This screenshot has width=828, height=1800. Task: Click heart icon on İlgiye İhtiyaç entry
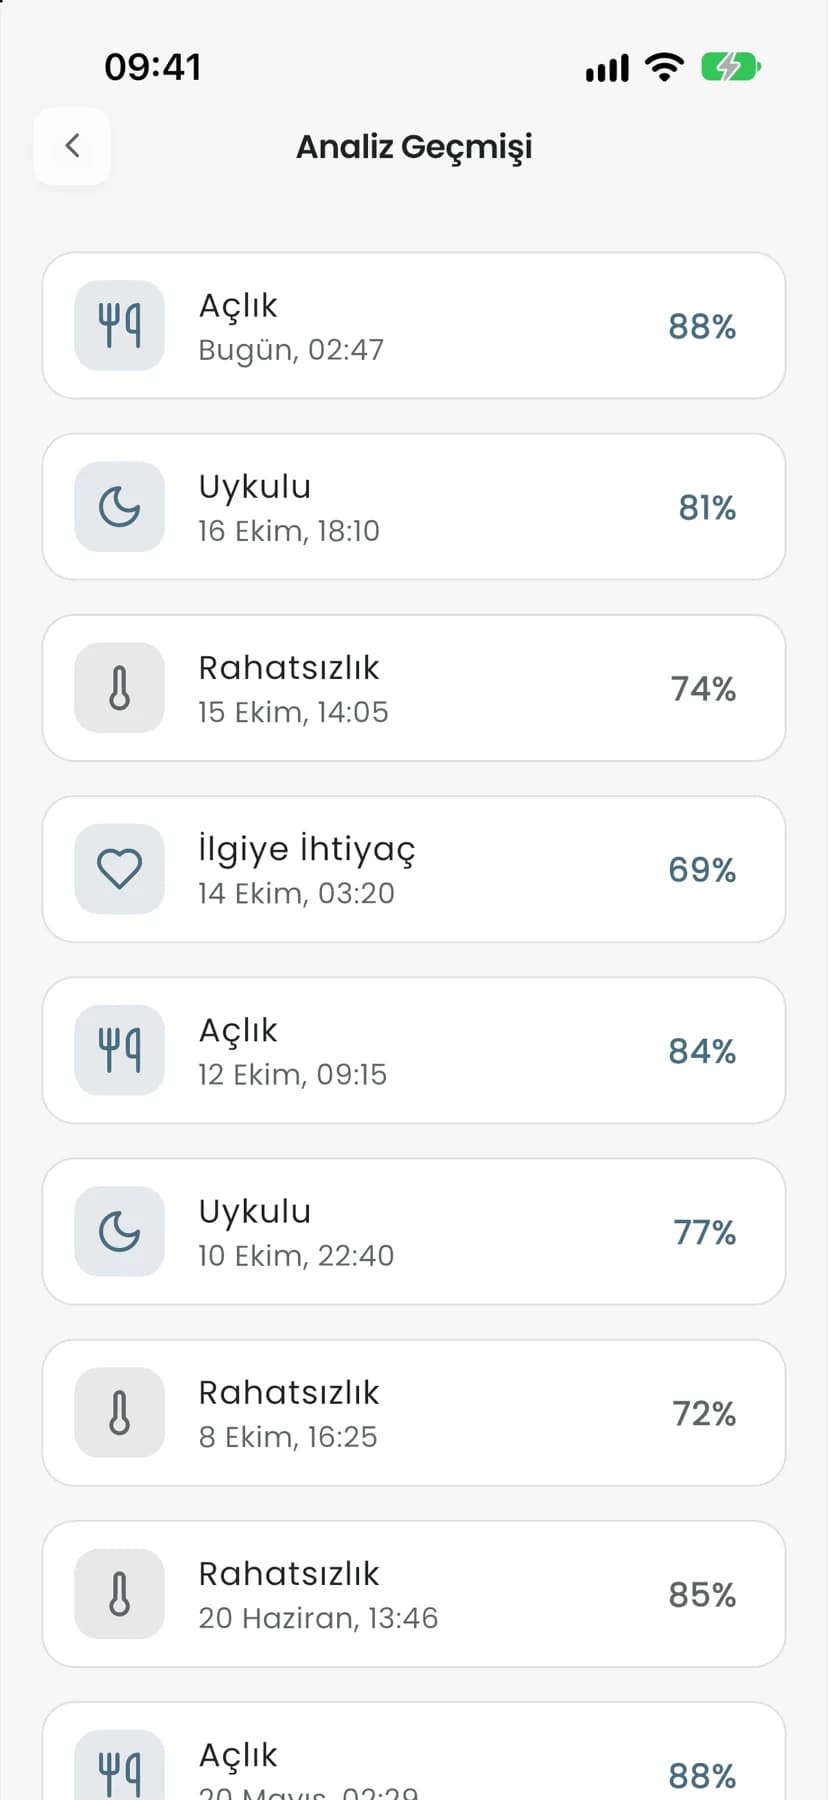click(x=119, y=869)
